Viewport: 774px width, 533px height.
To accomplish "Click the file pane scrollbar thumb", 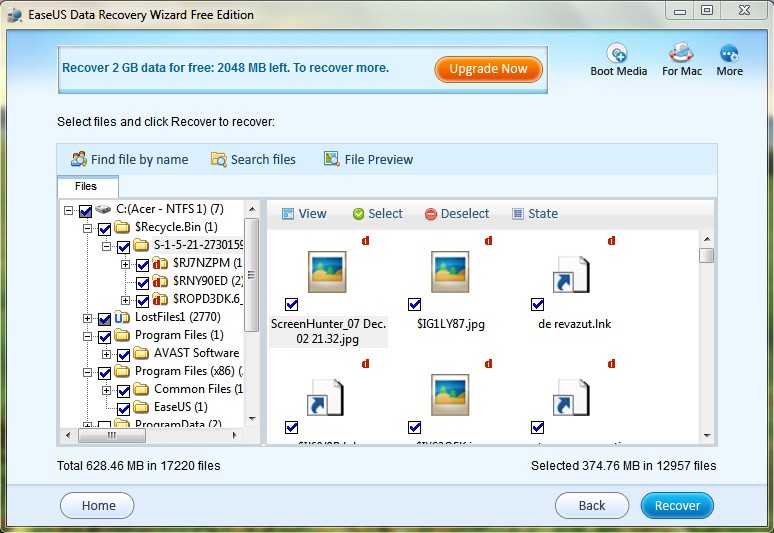I will pyautogui.click(x=707, y=256).
